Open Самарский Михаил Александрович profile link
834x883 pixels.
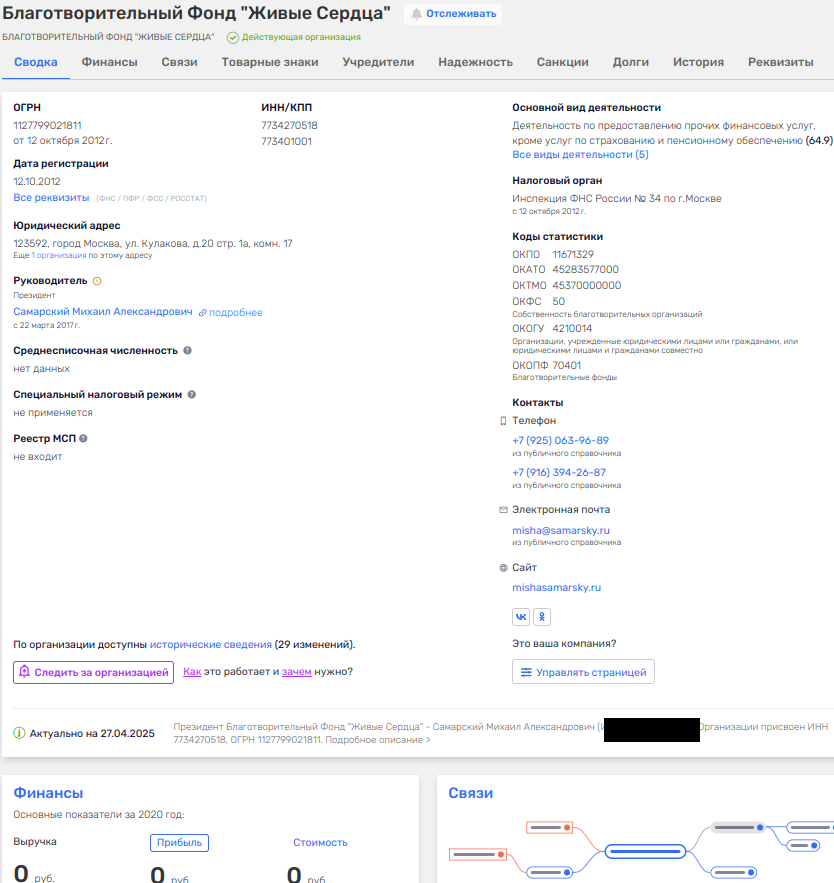(102, 311)
